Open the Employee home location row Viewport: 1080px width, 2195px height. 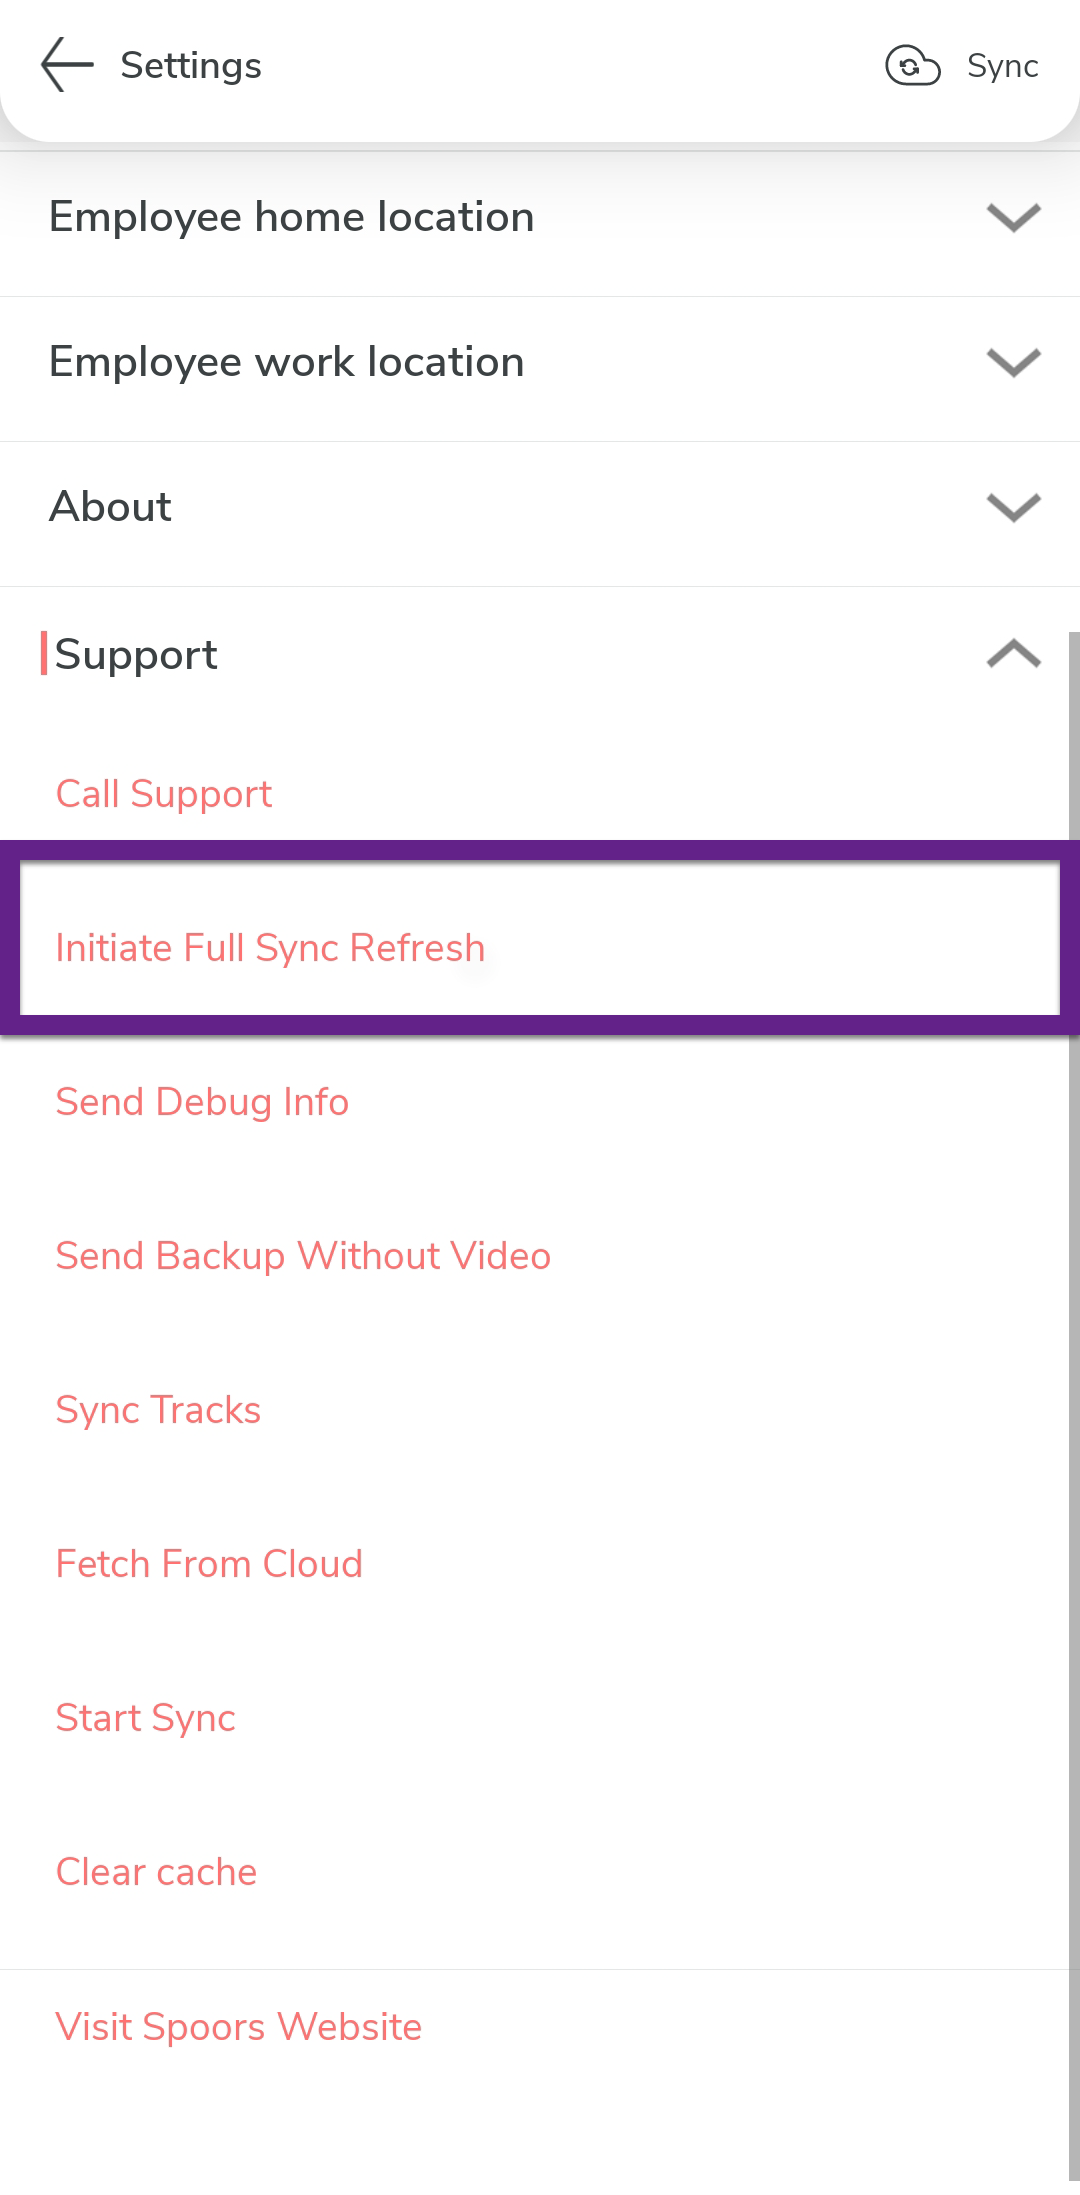(x=292, y=217)
